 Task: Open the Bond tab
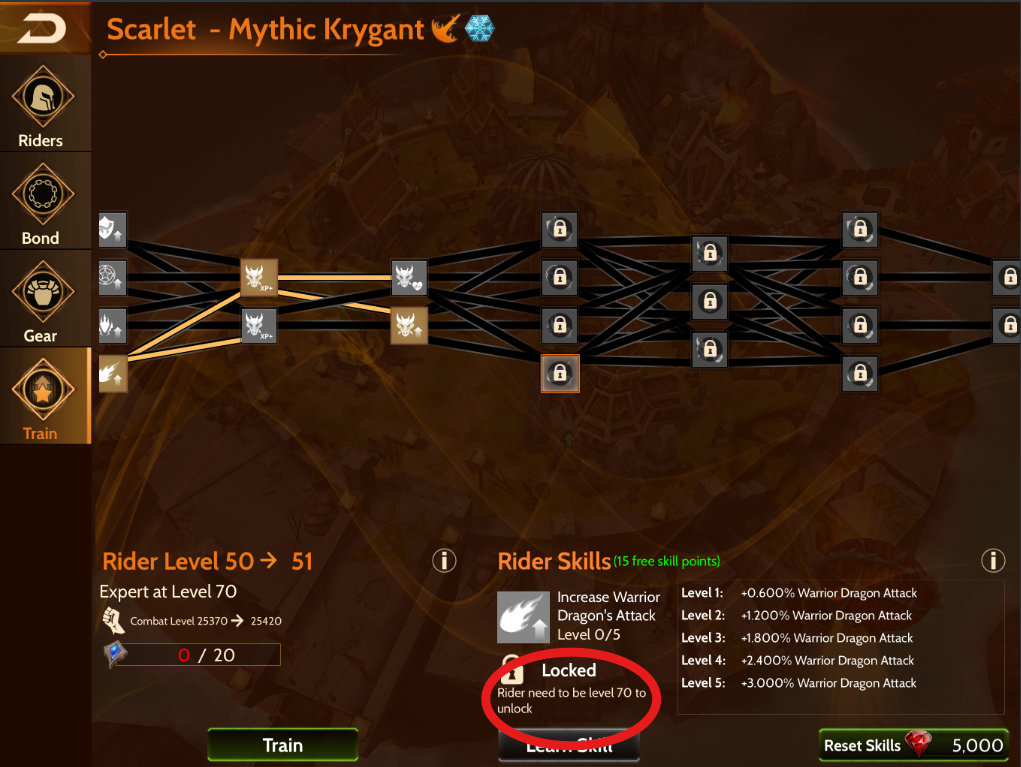pos(42,202)
